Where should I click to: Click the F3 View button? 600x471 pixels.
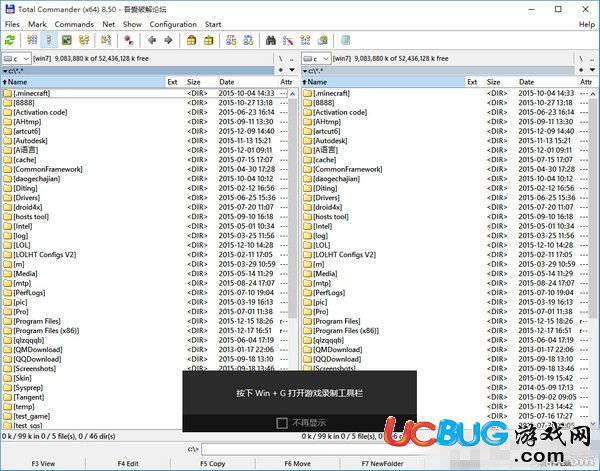pos(43,464)
